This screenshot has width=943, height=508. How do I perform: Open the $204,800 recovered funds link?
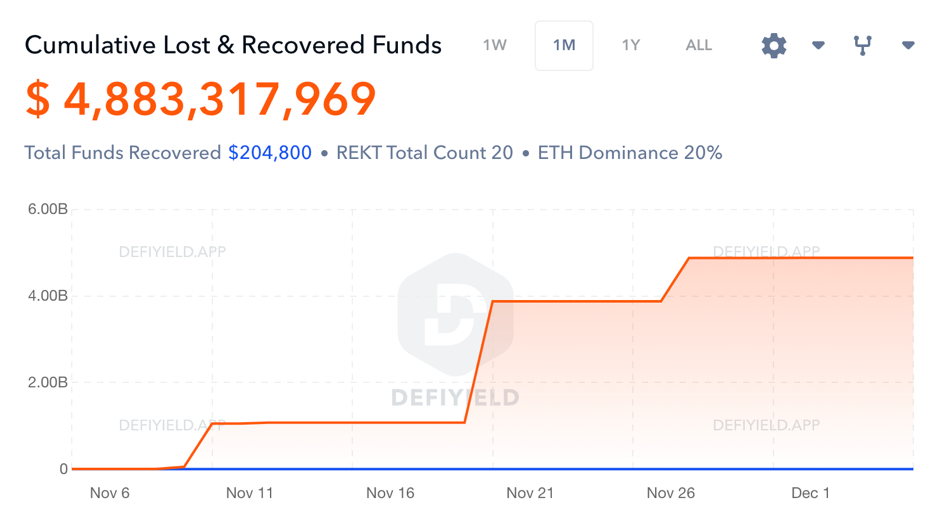point(269,153)
